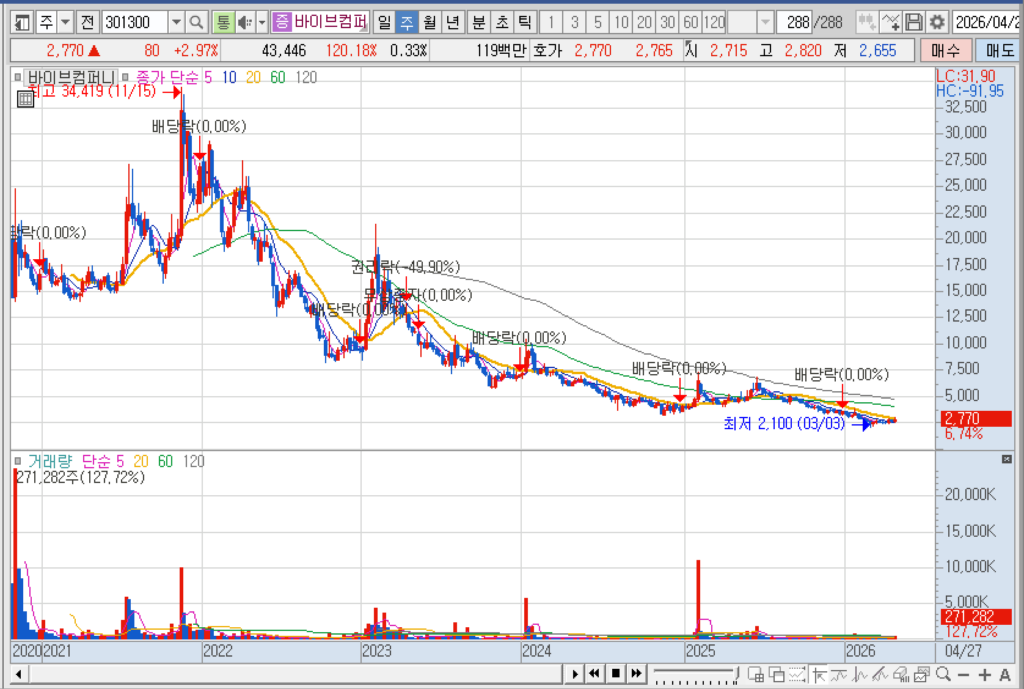The image size is (1024, 689).
Task: Click the trend line drawing icon
Action: pyautogui.click(x=880, y=674)
